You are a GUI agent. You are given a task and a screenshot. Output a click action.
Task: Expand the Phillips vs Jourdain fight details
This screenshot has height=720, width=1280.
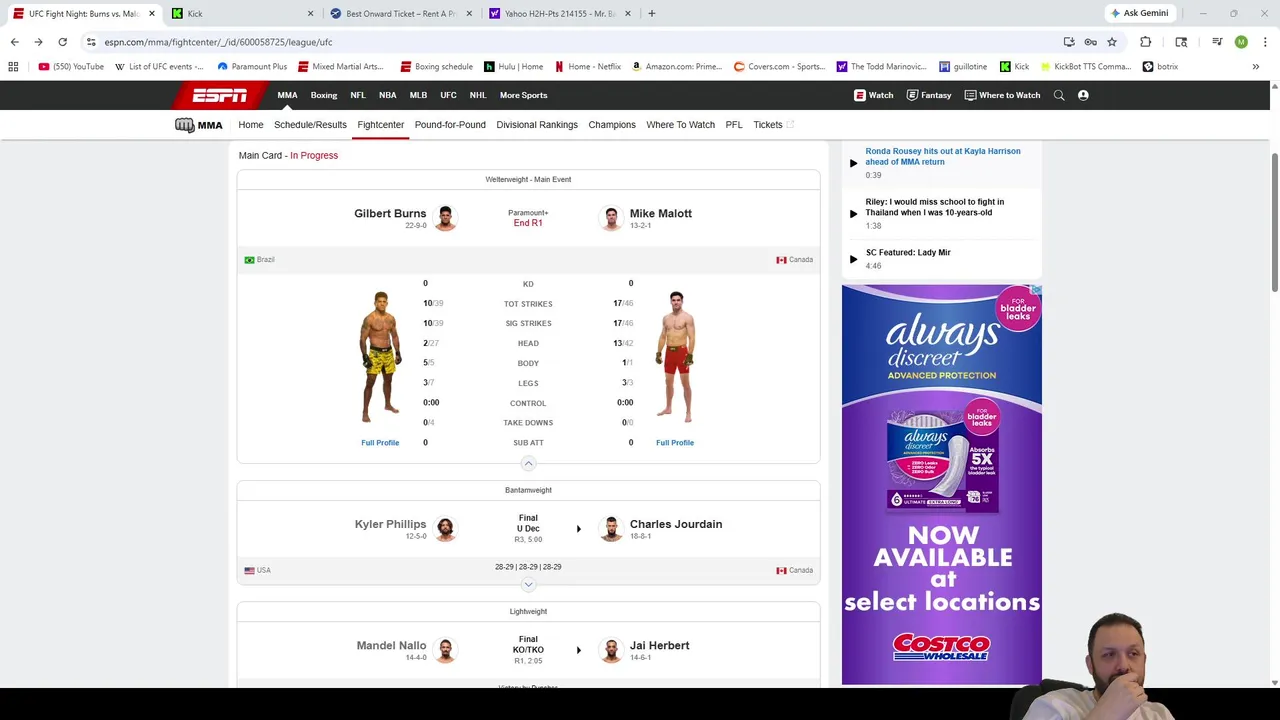pos(528,584)
